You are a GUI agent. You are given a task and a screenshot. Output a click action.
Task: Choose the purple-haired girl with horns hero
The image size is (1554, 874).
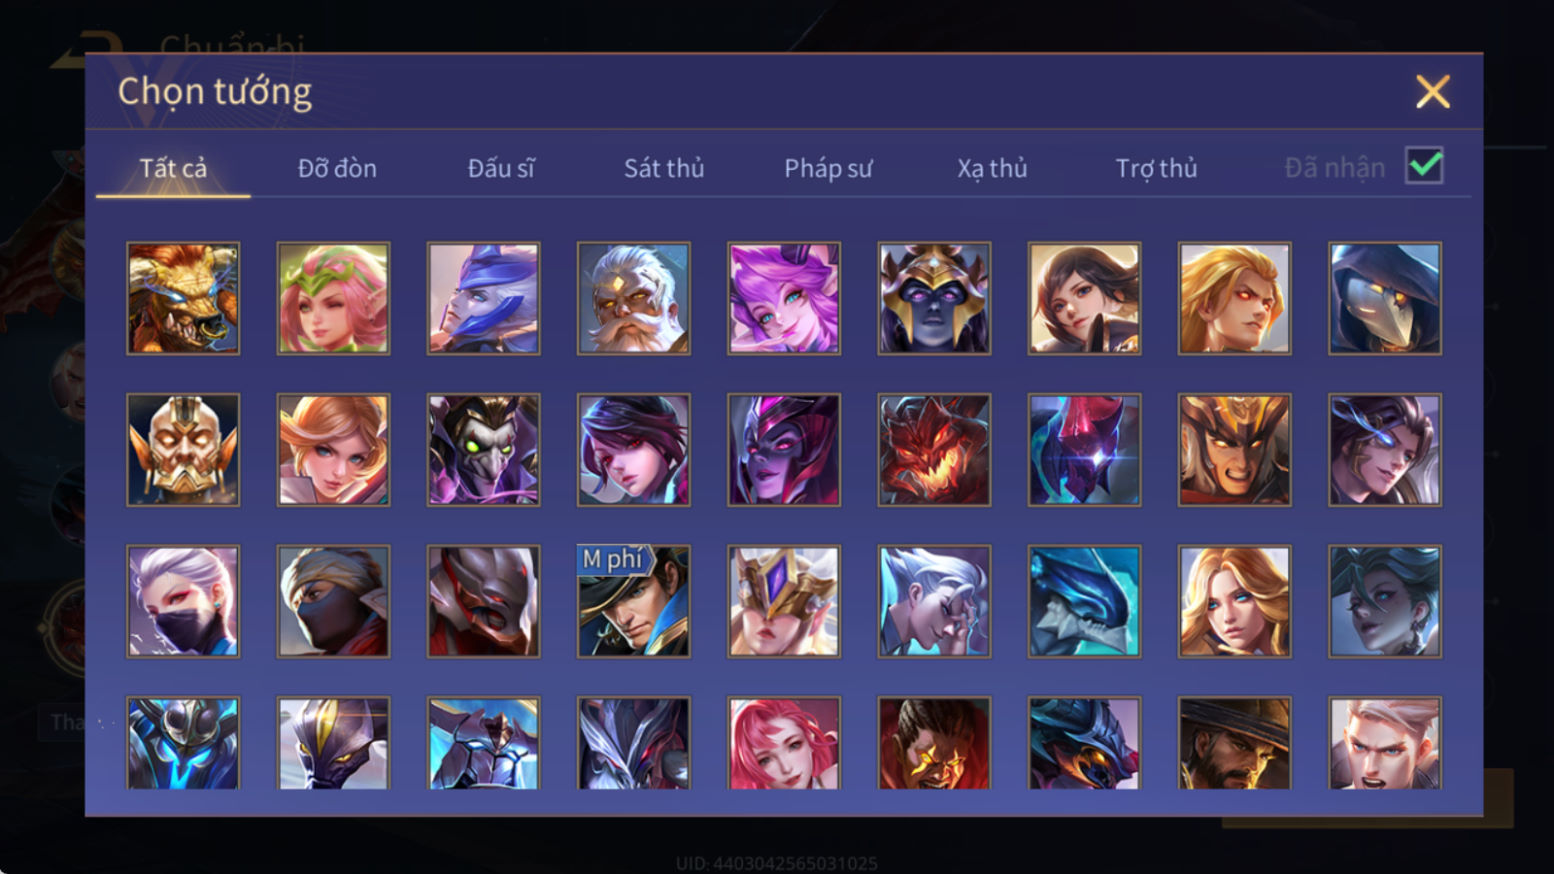[x=784, y=298]
